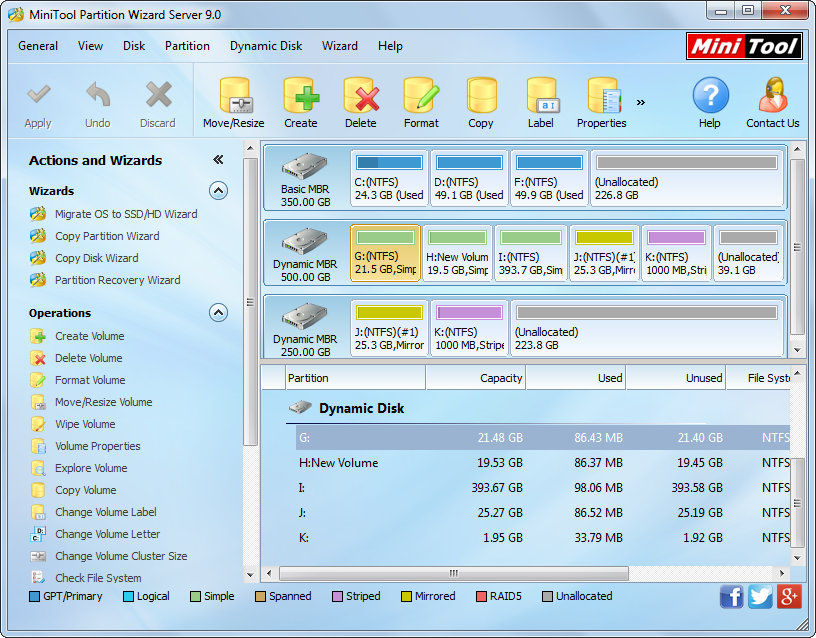Image resolution: width=816 pixels, height=638 pixels.
Task: Select 223.8 GB Unallocated block on 250 GB disk
Action: (x=647, y=328)
